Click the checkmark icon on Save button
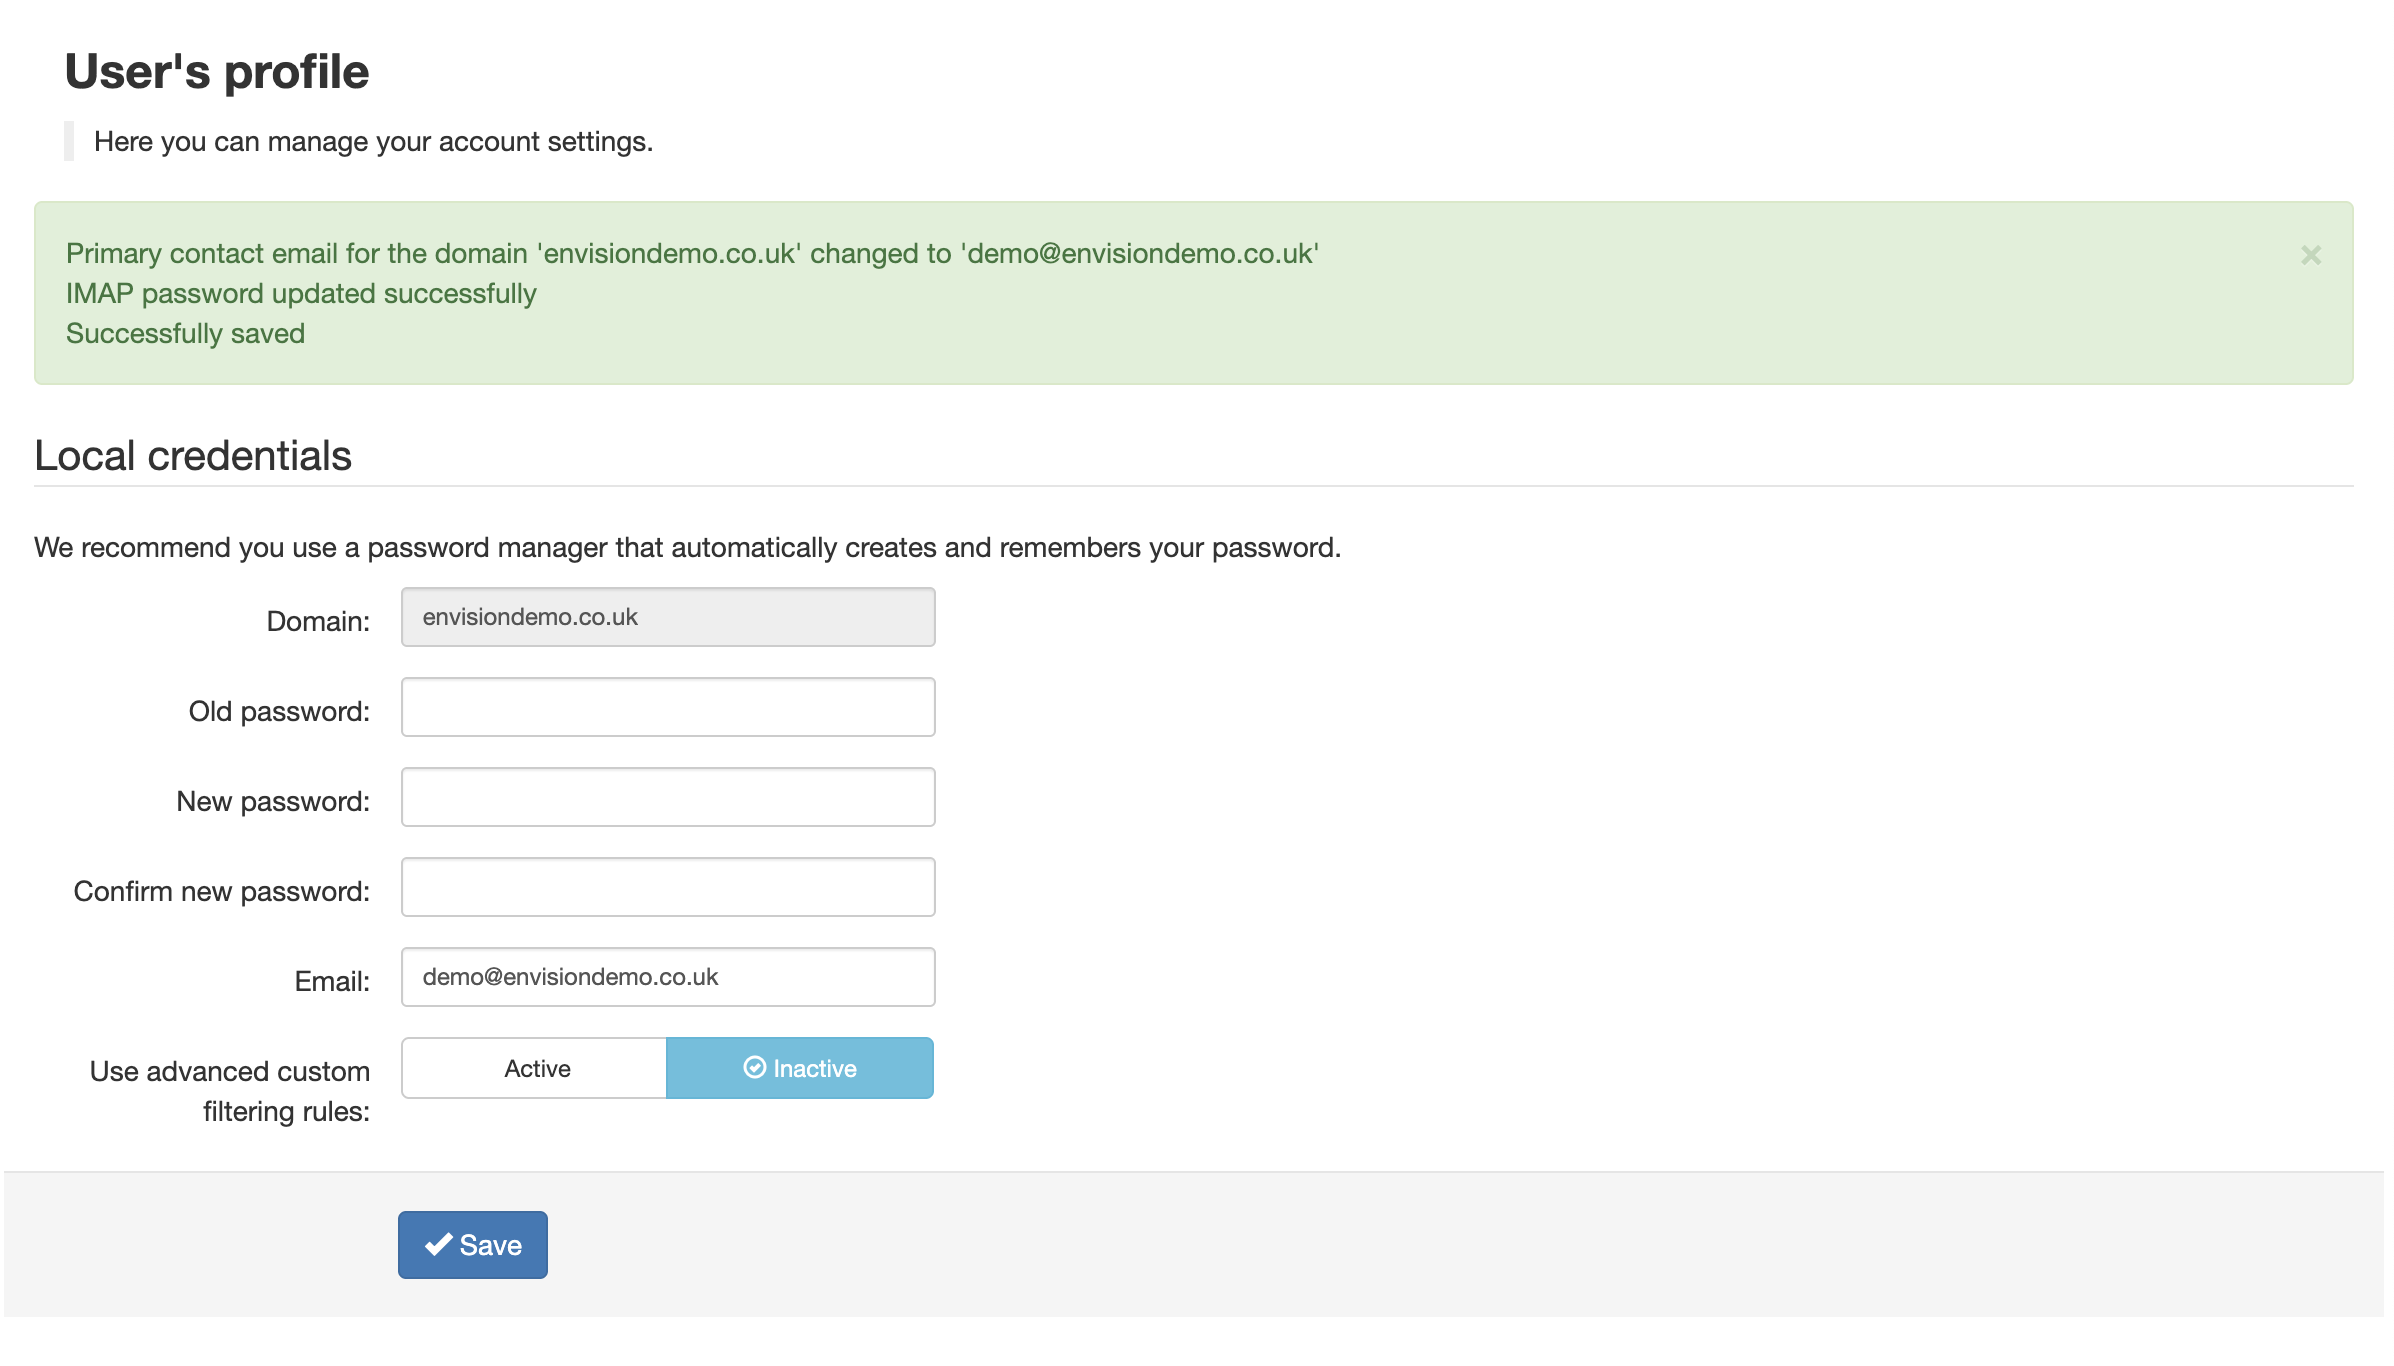This screenshot has height=1366, width=2394. (x=438, y=1245)
